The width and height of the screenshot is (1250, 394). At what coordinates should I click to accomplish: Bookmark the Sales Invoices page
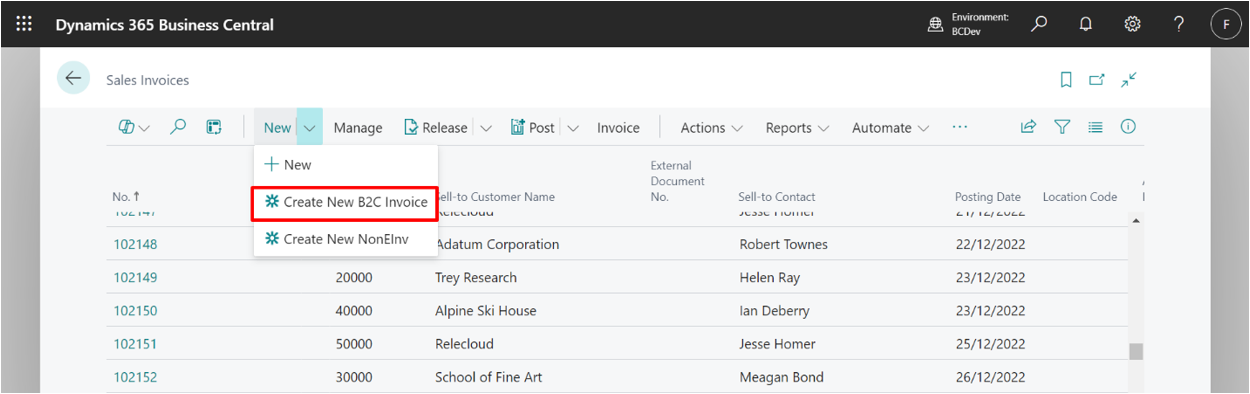point(1066,80)
